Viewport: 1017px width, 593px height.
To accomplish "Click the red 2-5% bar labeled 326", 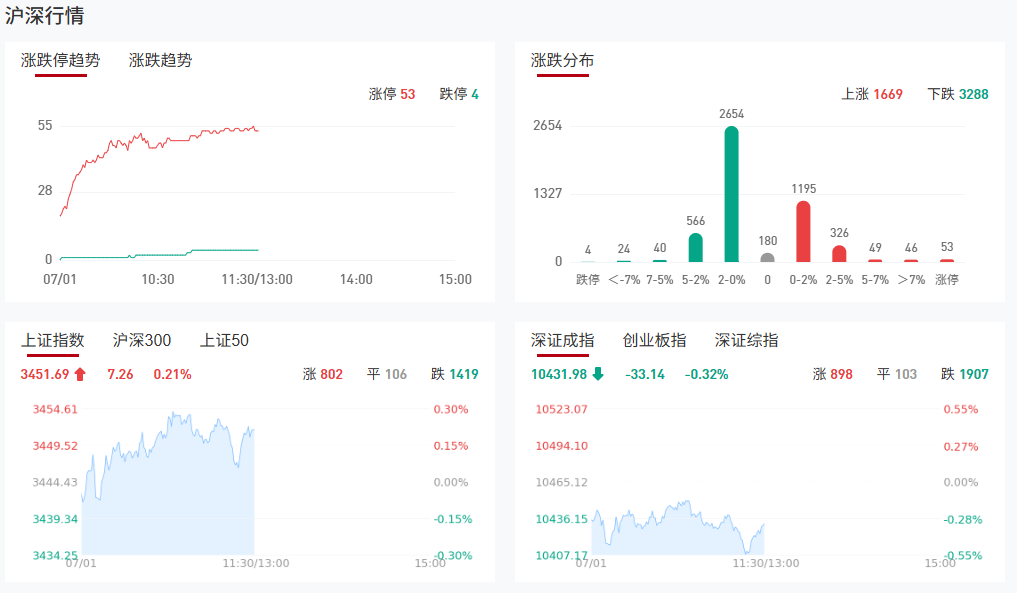I will [839, 253].
